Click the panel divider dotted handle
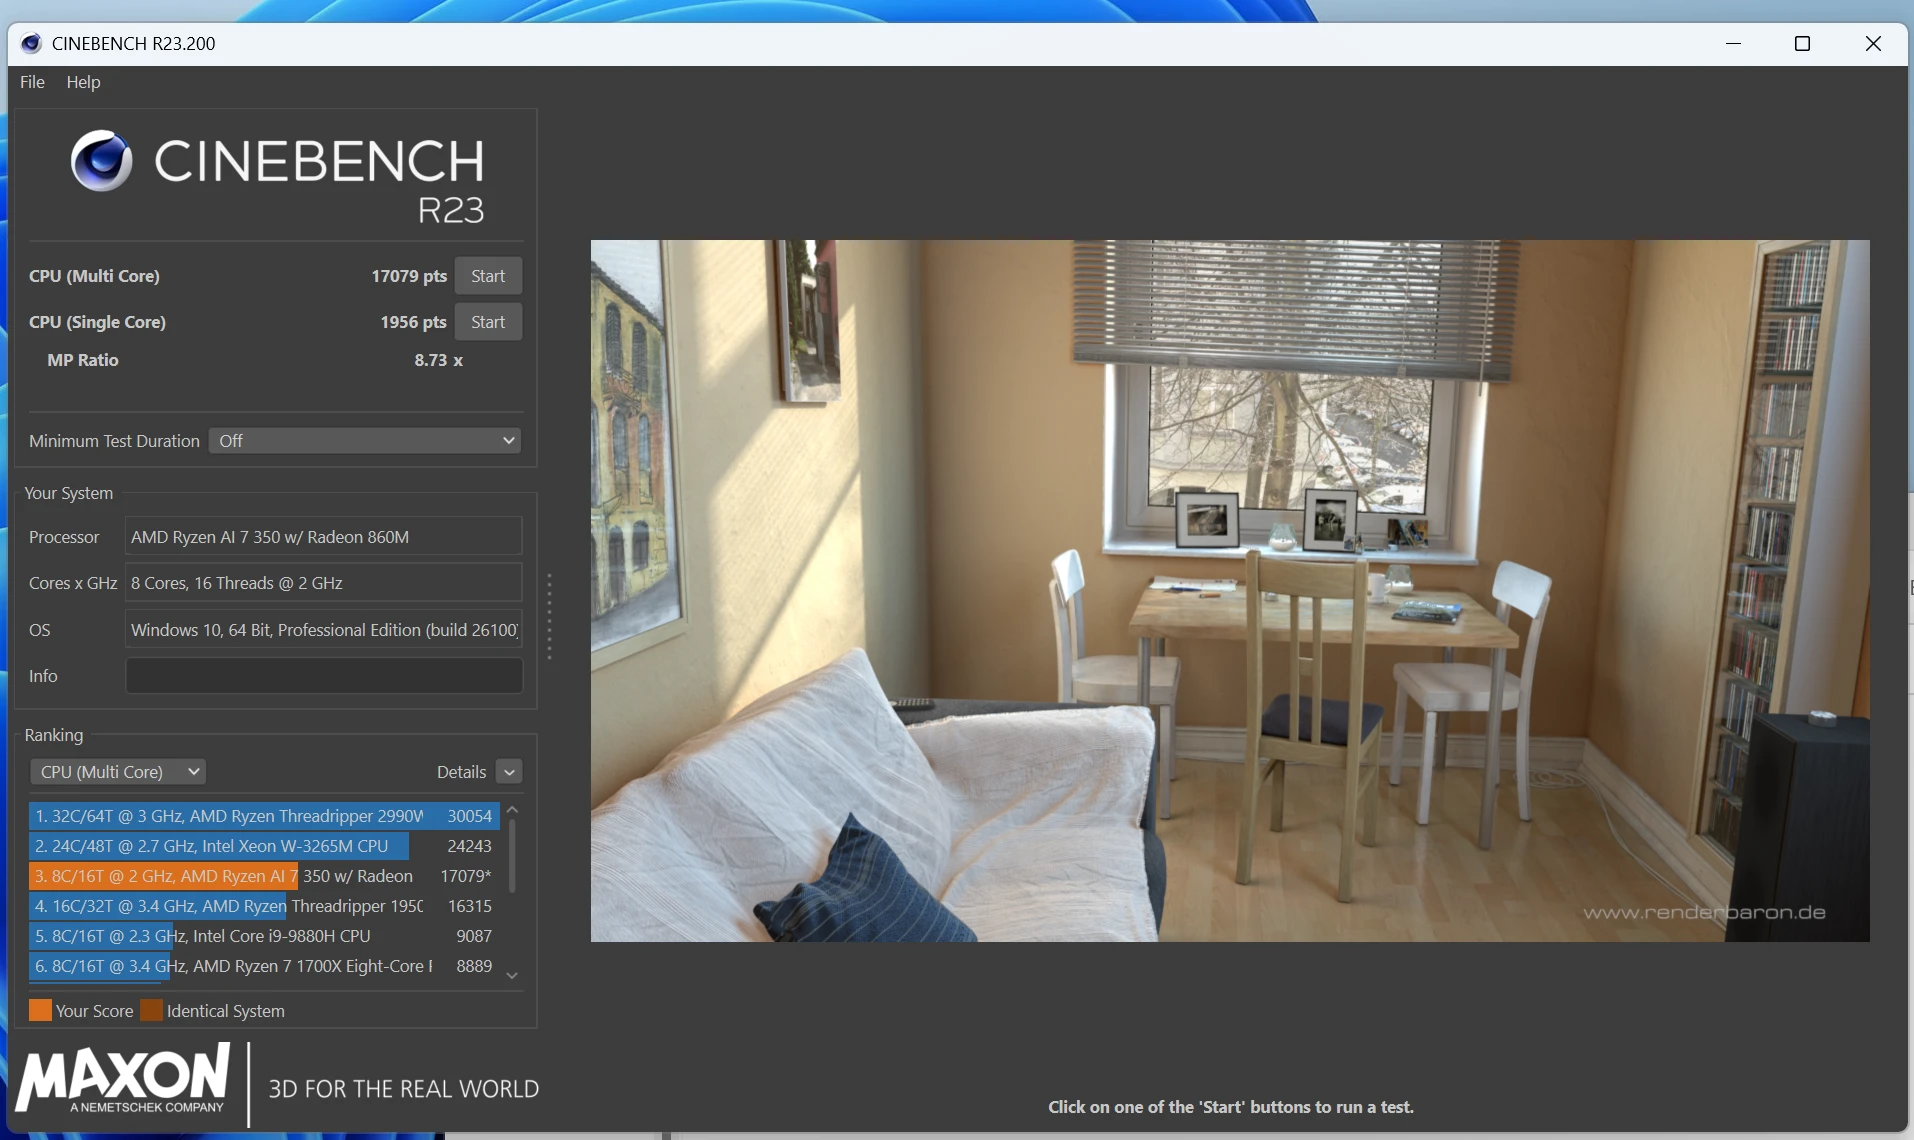The height and width of the screenshot is (1140, 1914). tap(549, 616)
